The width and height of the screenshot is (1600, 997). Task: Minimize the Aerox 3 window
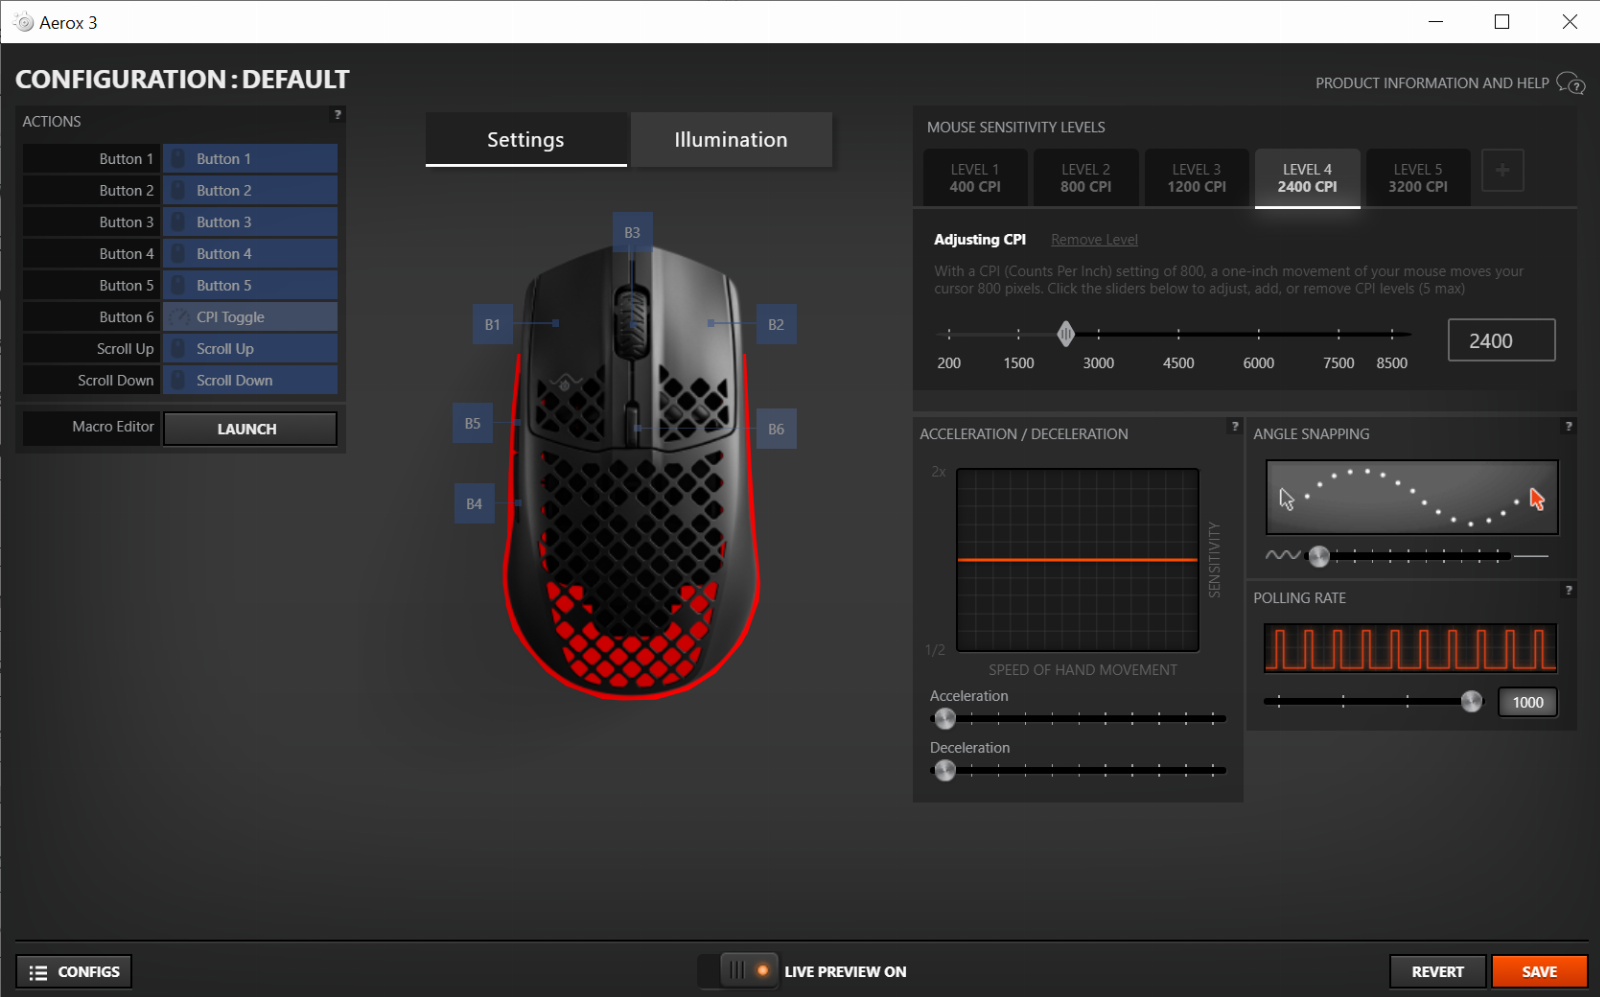[1436, 22]
